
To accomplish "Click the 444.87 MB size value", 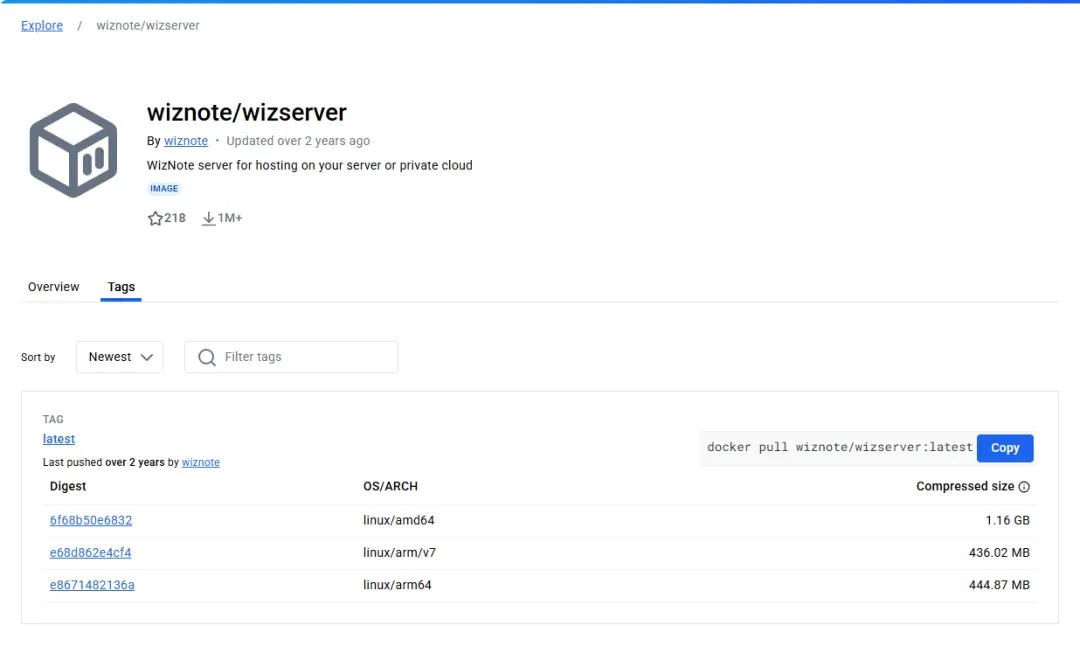I will tap(999, 585).
